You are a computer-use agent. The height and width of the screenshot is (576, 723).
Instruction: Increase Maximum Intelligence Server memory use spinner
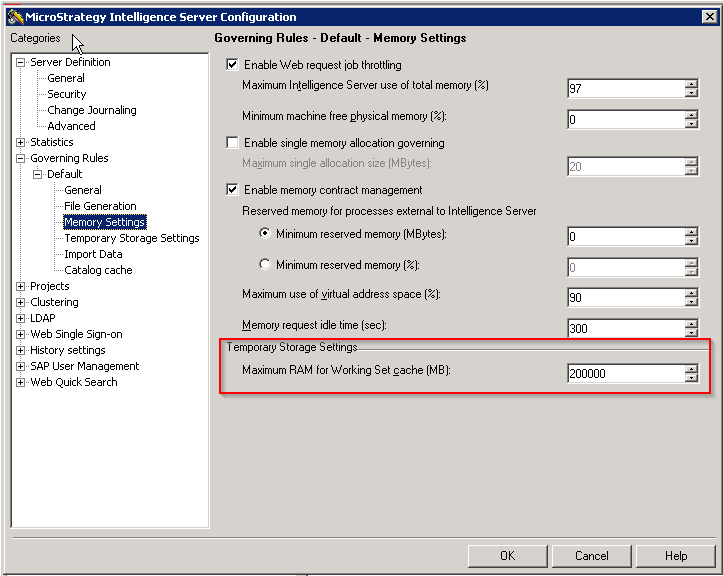(x=691, y=83)
